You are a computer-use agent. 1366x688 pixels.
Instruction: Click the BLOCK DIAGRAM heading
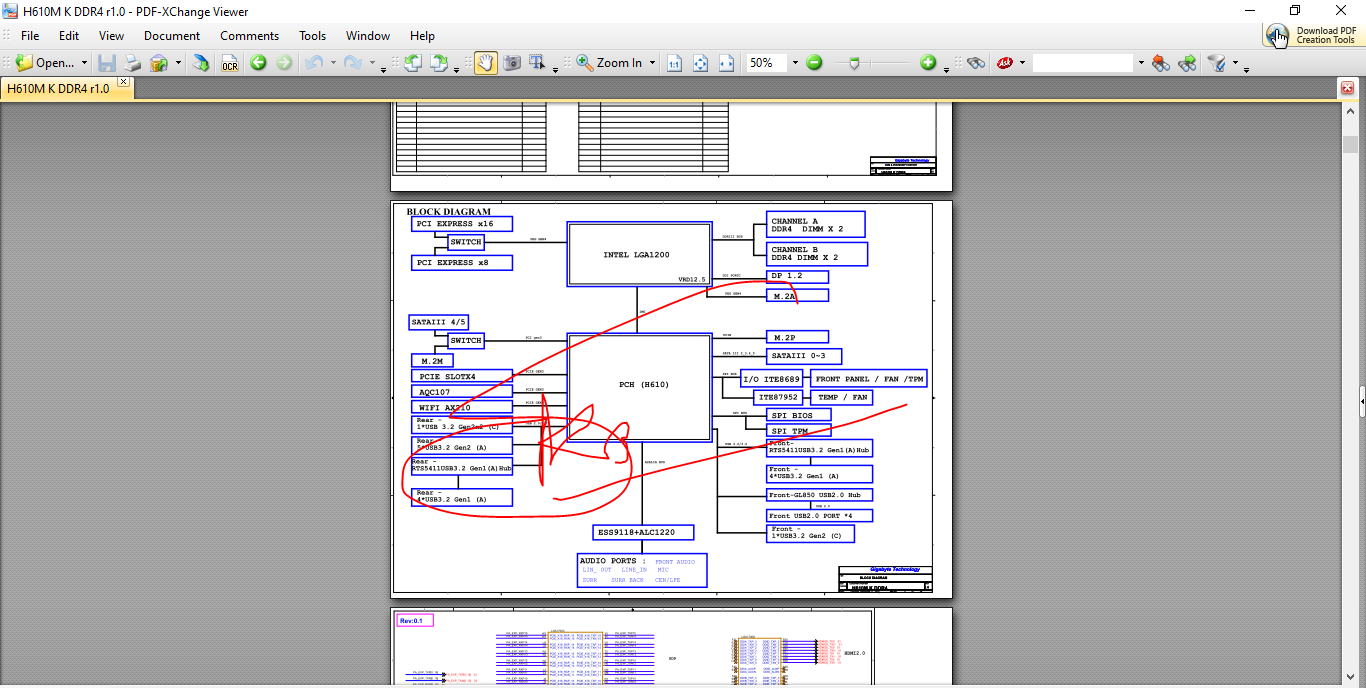pyautogui.click(x=449, y=212)
